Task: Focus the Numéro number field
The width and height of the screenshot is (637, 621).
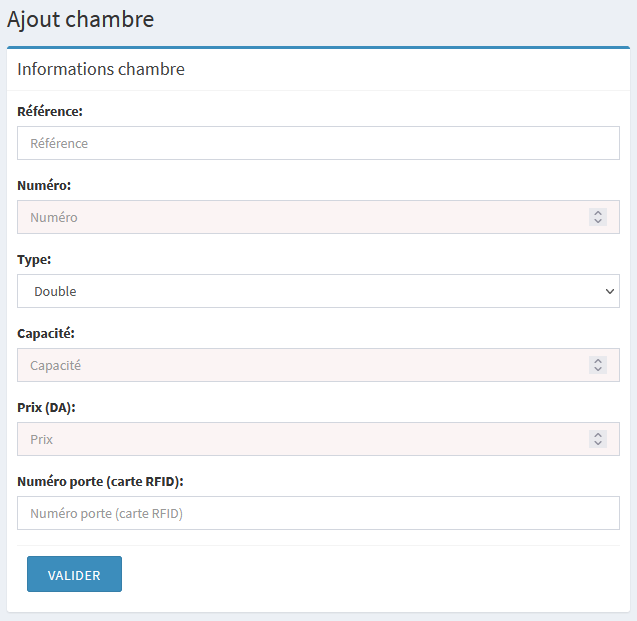Action: [x=300, y=217]
